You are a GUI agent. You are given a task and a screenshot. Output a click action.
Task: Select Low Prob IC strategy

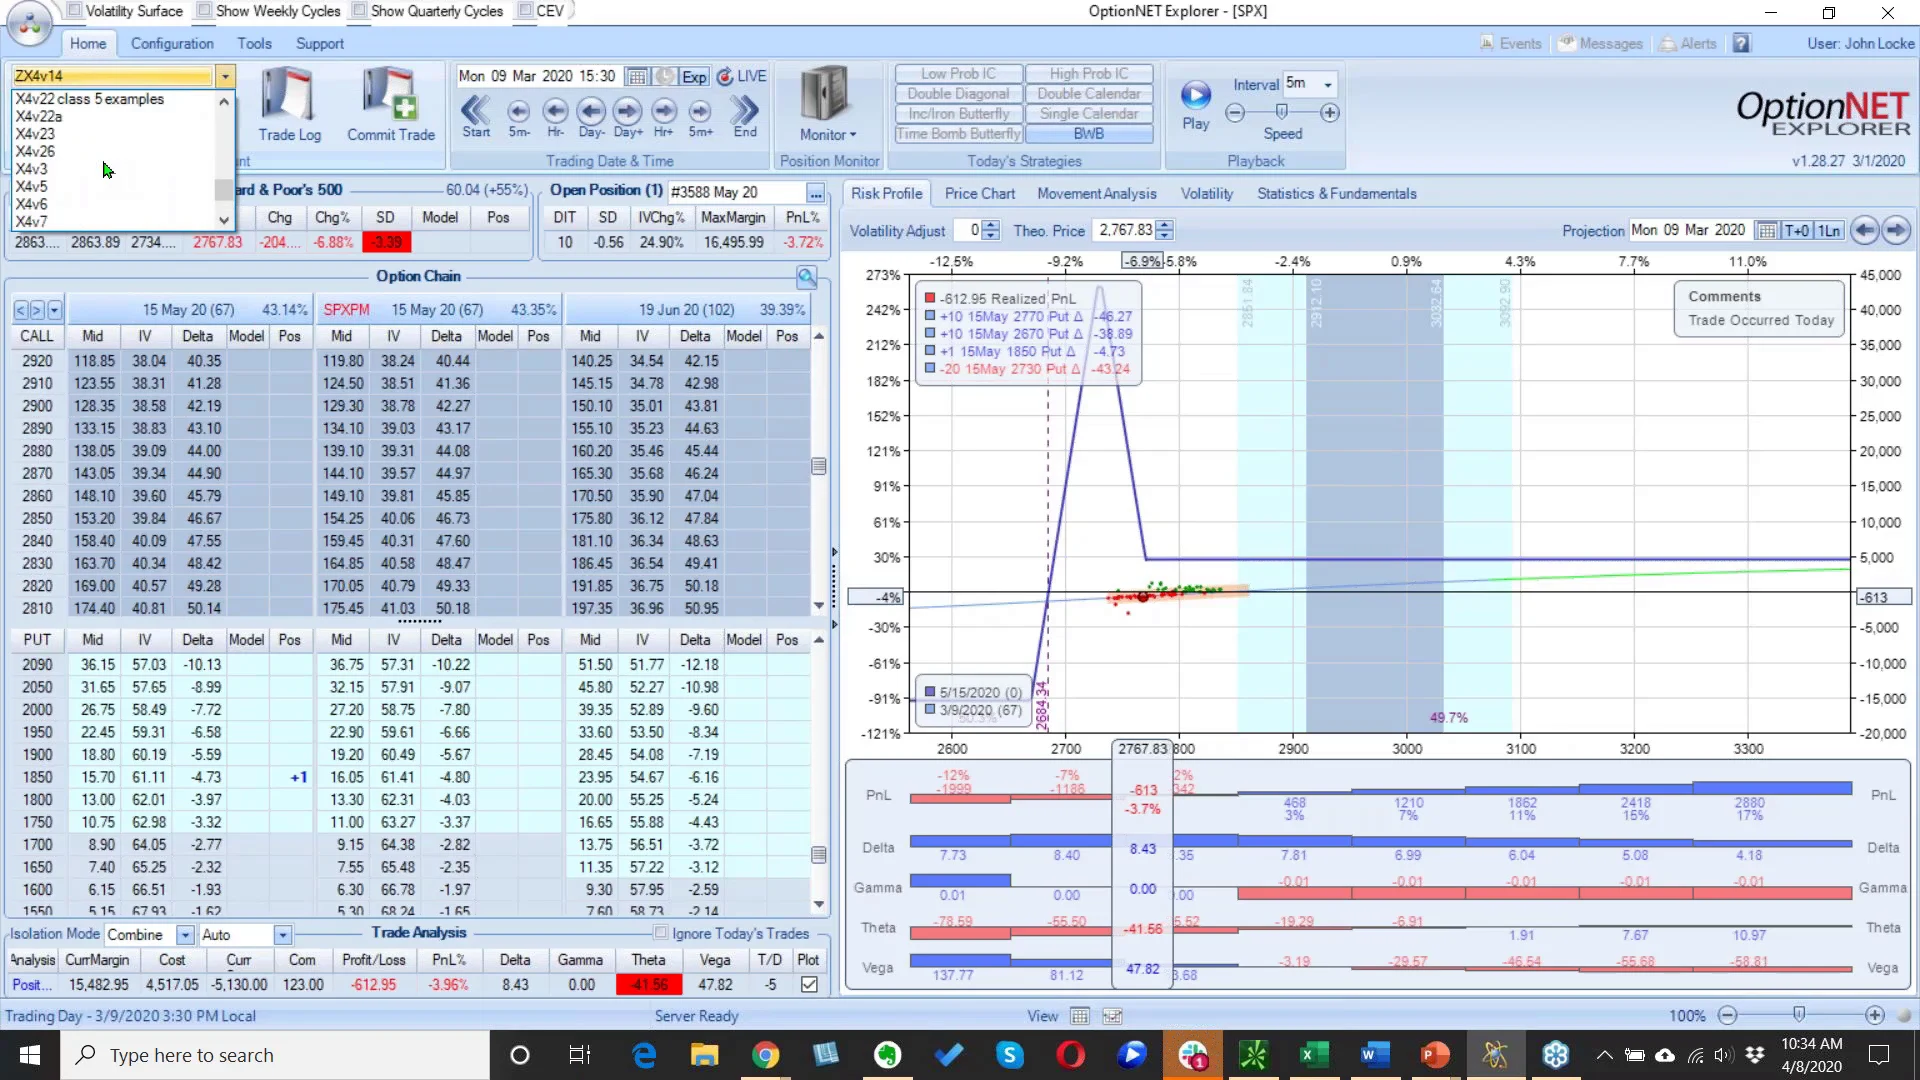pyautogui.click(x=958, y=74)
